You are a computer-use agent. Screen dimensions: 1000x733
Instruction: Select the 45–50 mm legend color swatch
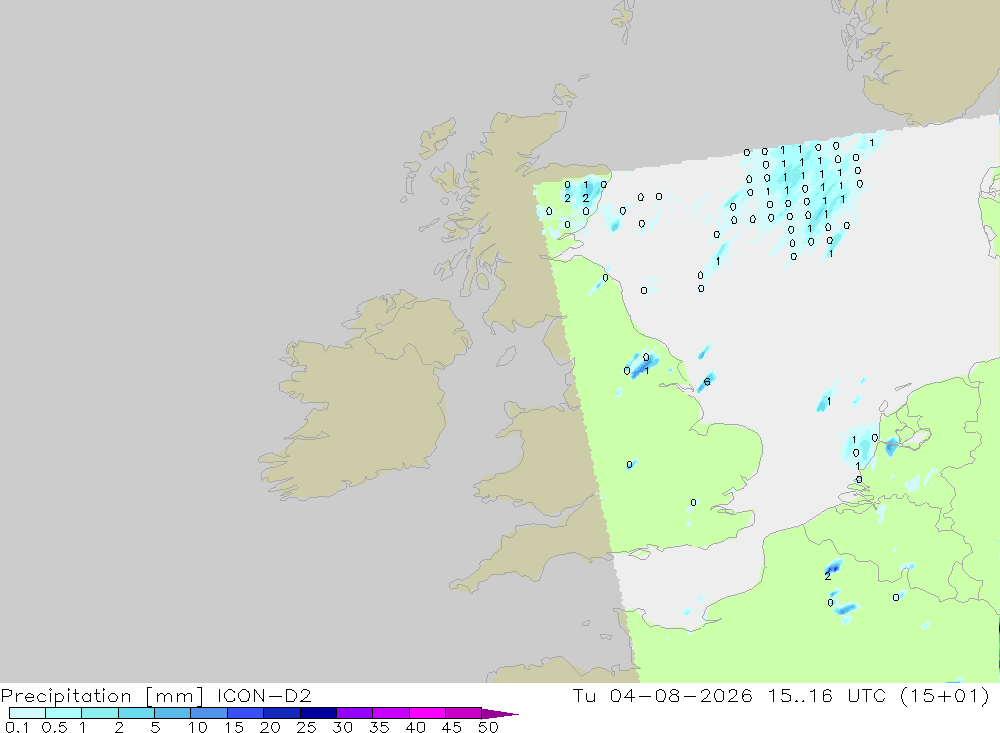(464, 713)
